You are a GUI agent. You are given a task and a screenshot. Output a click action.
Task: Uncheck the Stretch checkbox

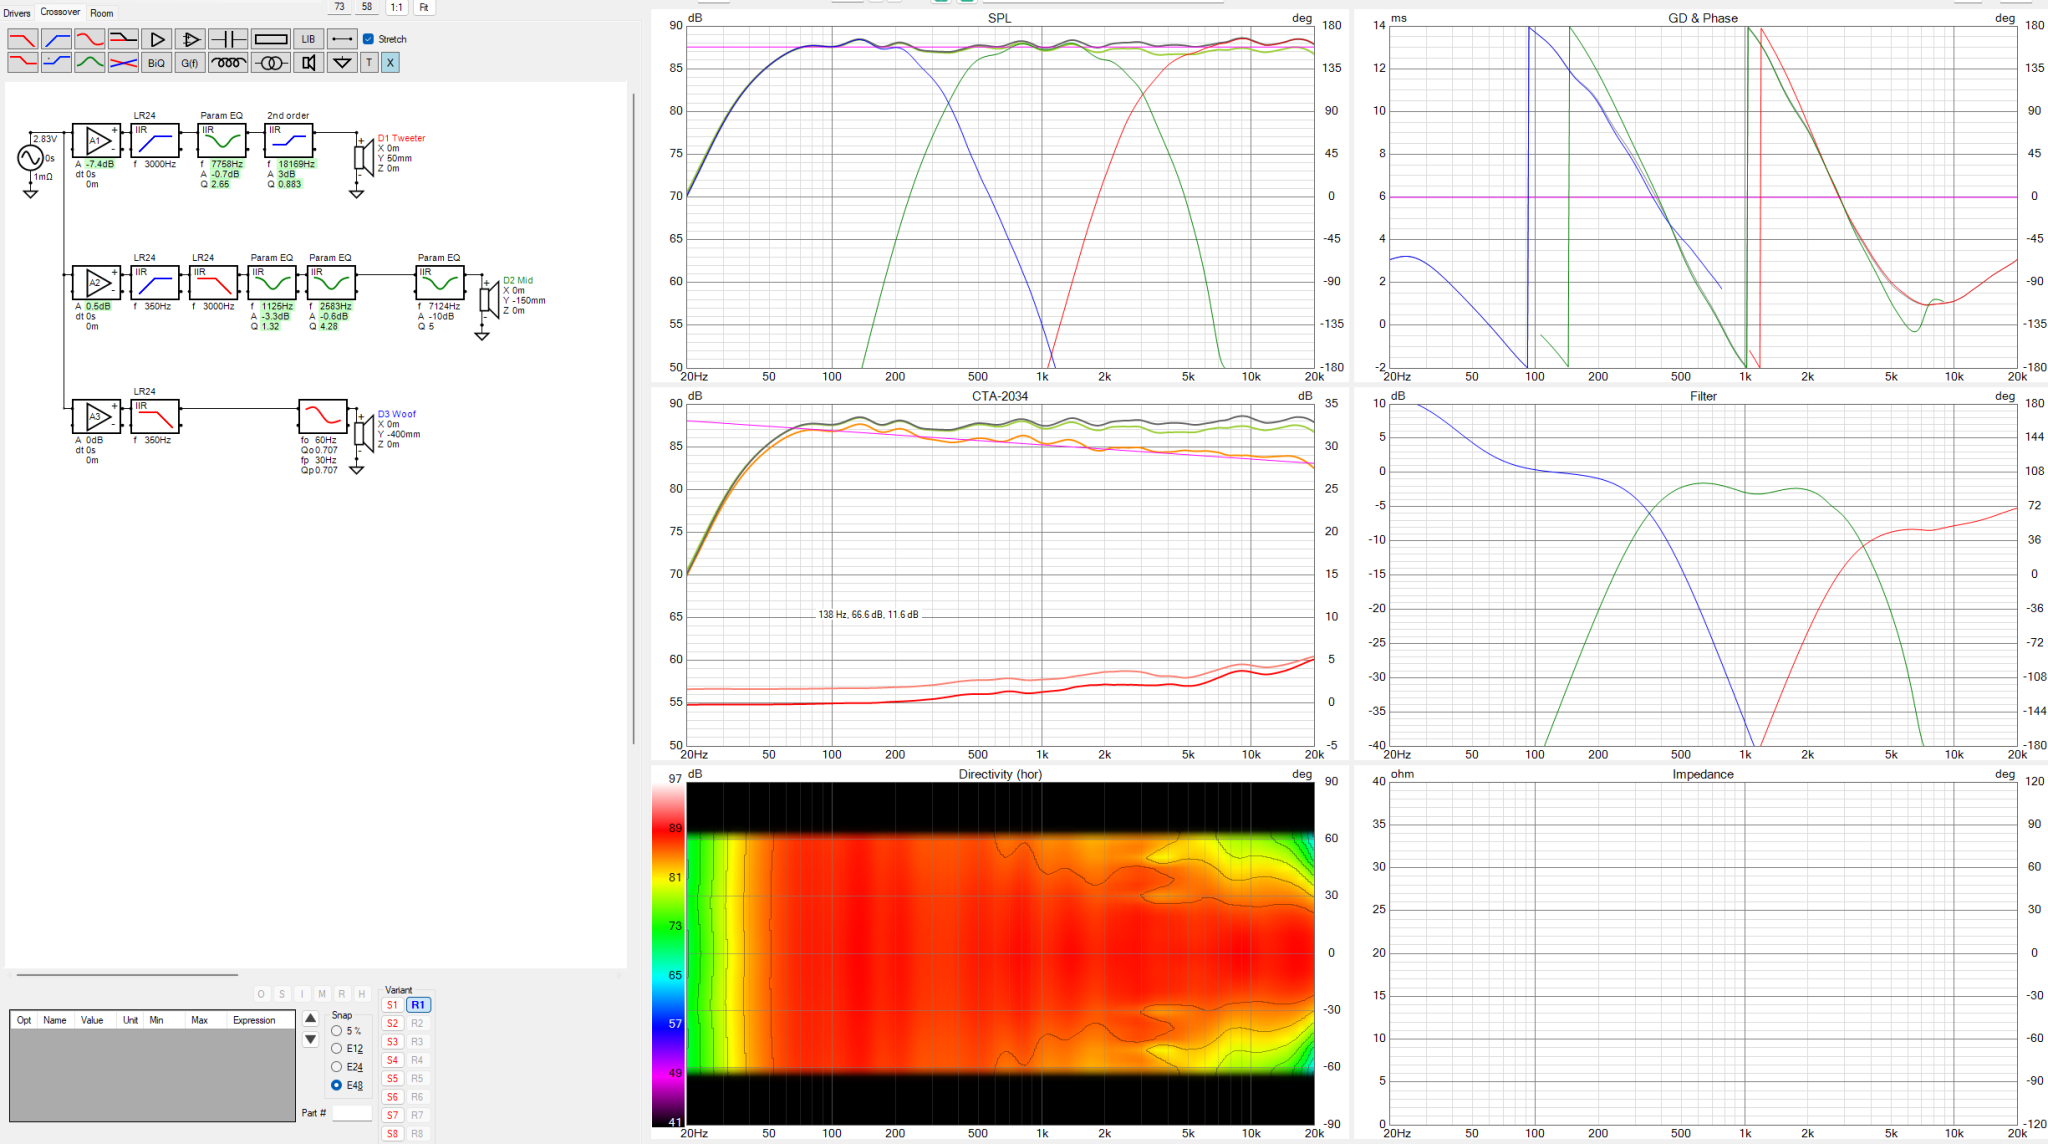tap(368, 39)
